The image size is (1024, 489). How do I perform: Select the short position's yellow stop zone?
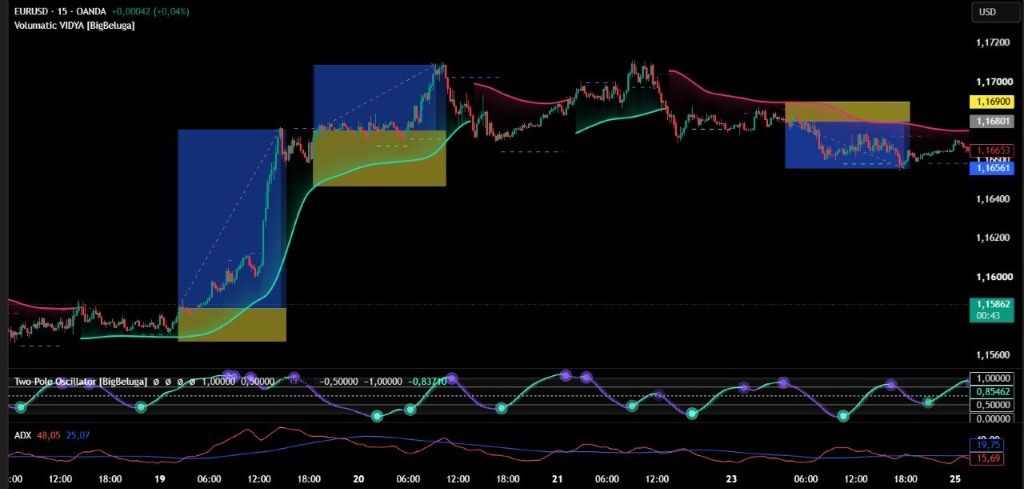847,112
